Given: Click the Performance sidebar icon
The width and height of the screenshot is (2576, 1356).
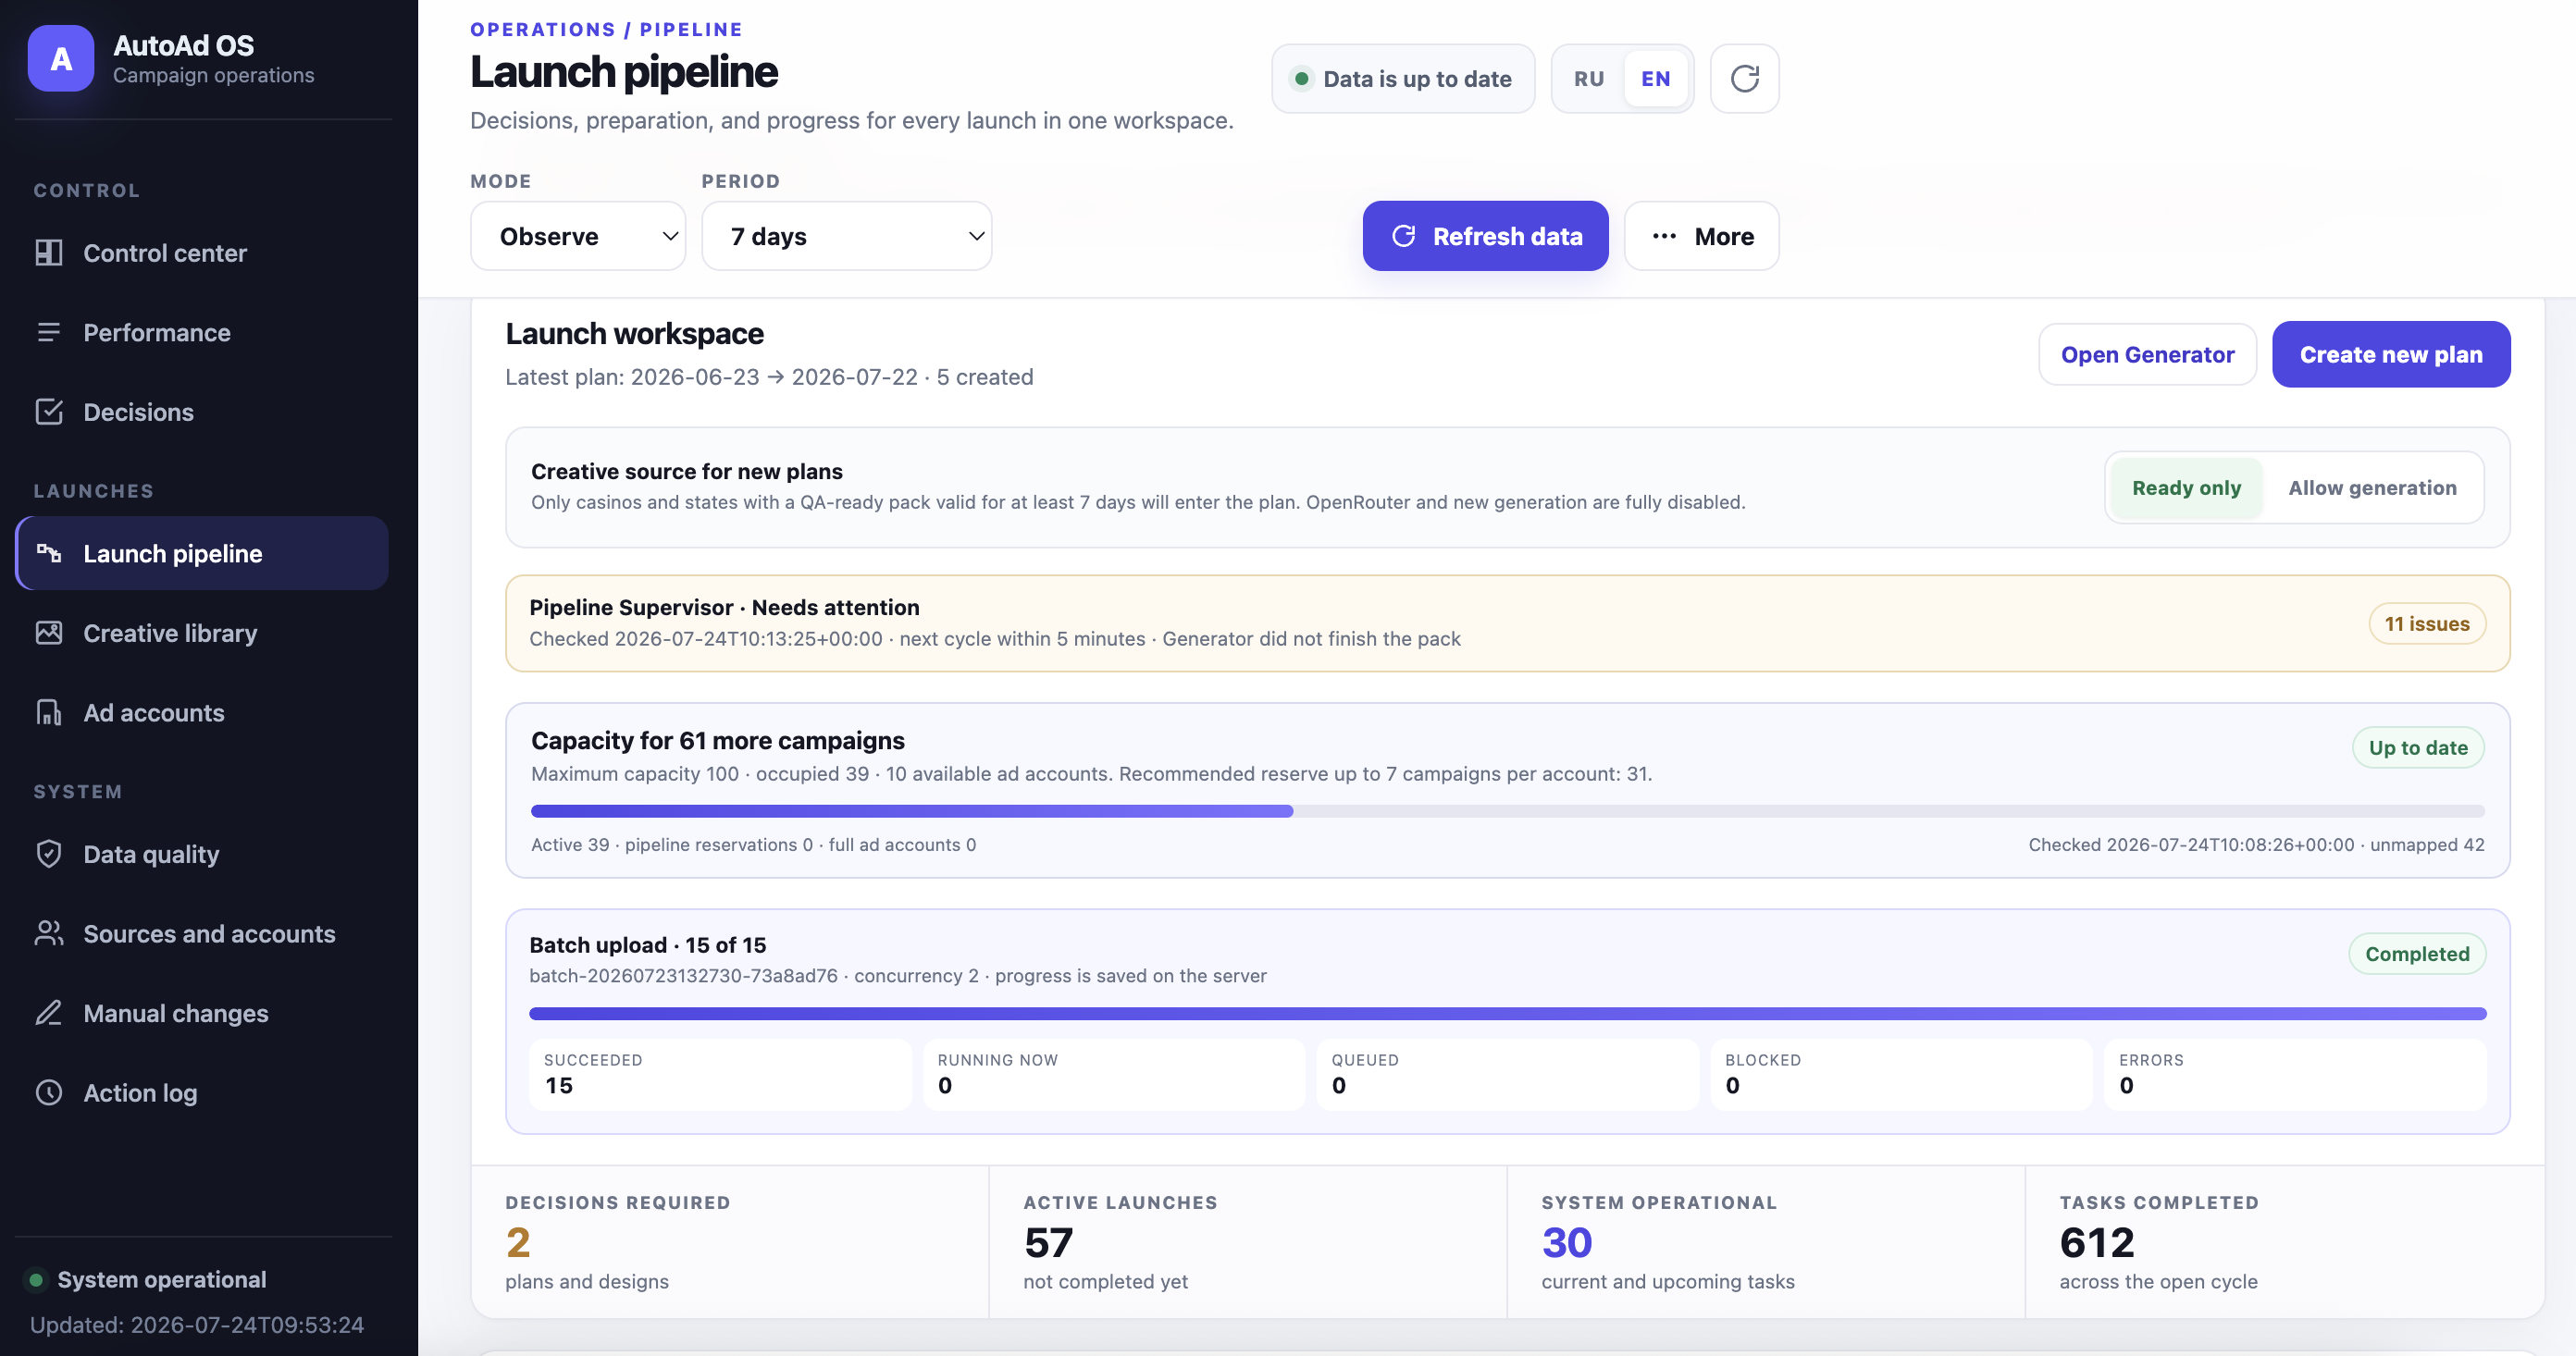Looking at the screenshot, I should coord(49,332).
